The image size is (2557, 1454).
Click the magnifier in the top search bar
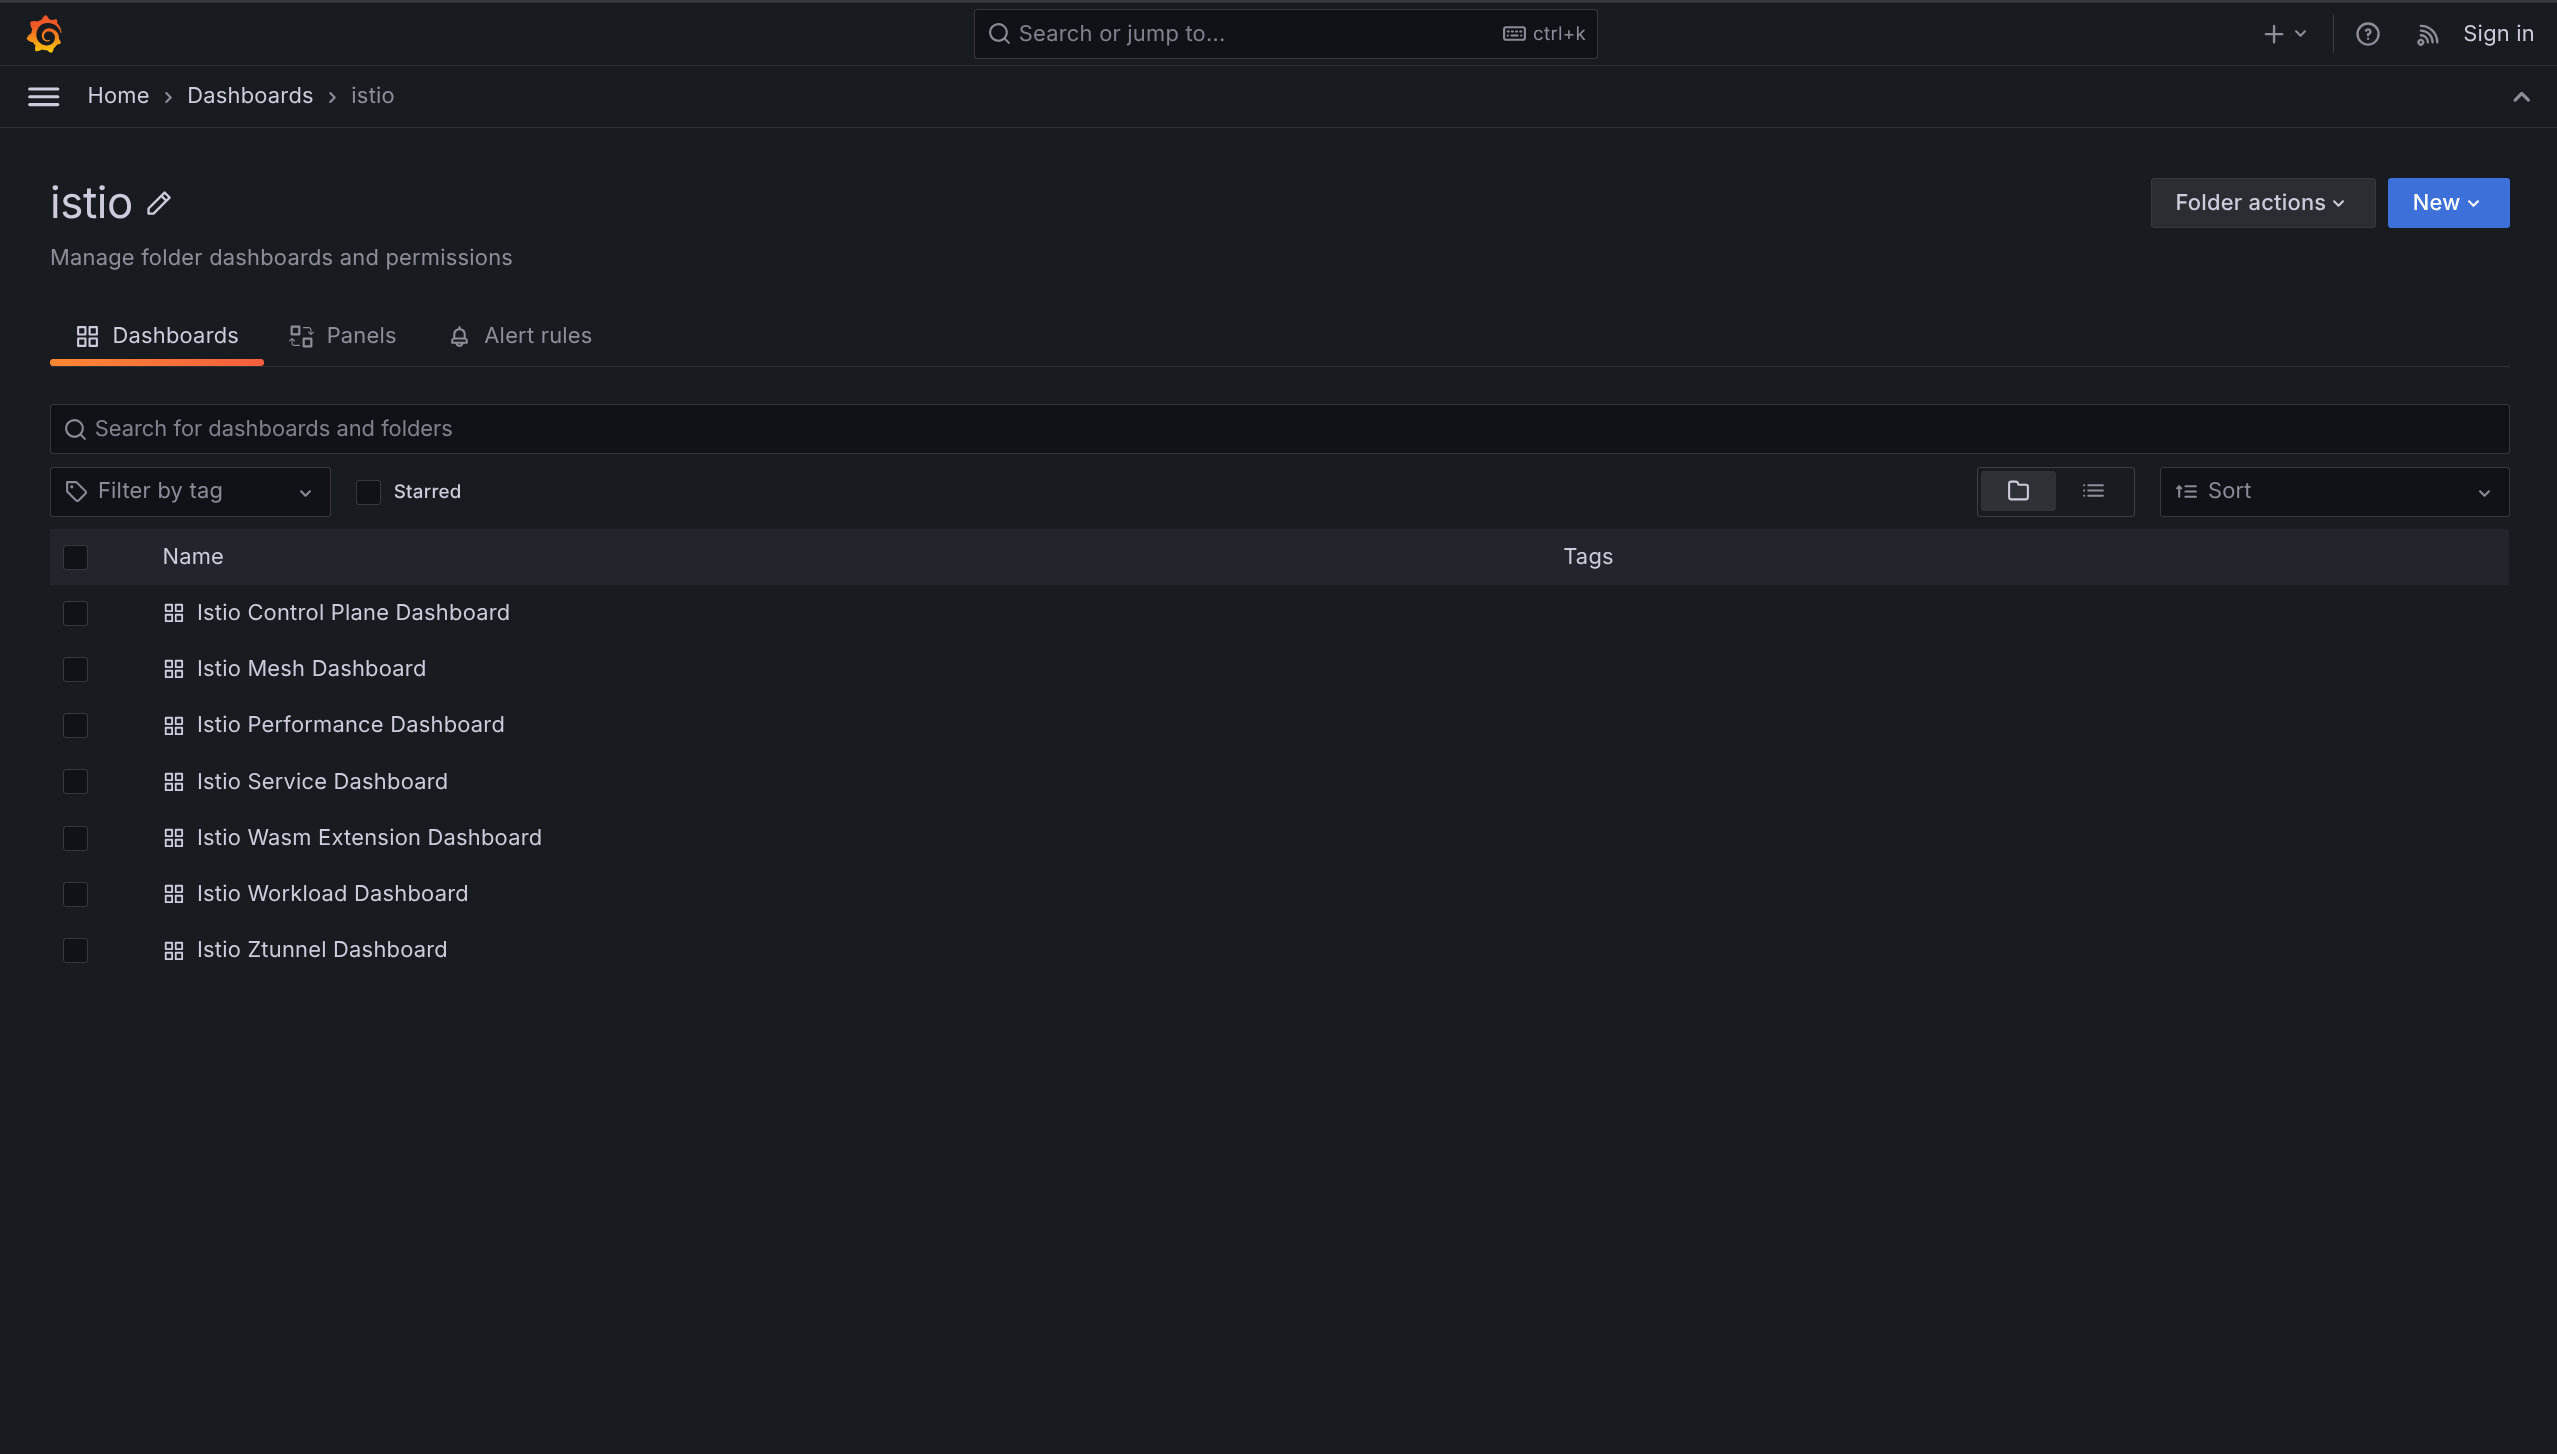click(999, 33)
